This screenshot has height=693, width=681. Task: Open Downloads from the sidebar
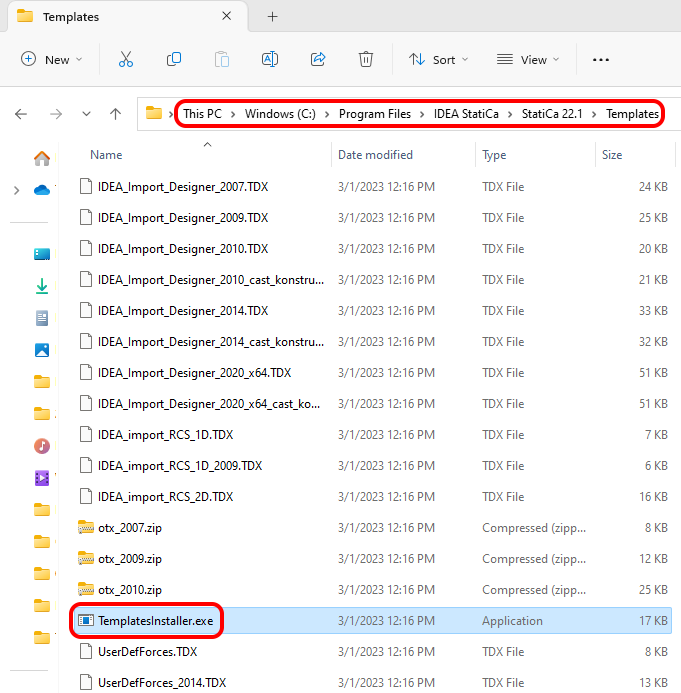pos(42,287)
